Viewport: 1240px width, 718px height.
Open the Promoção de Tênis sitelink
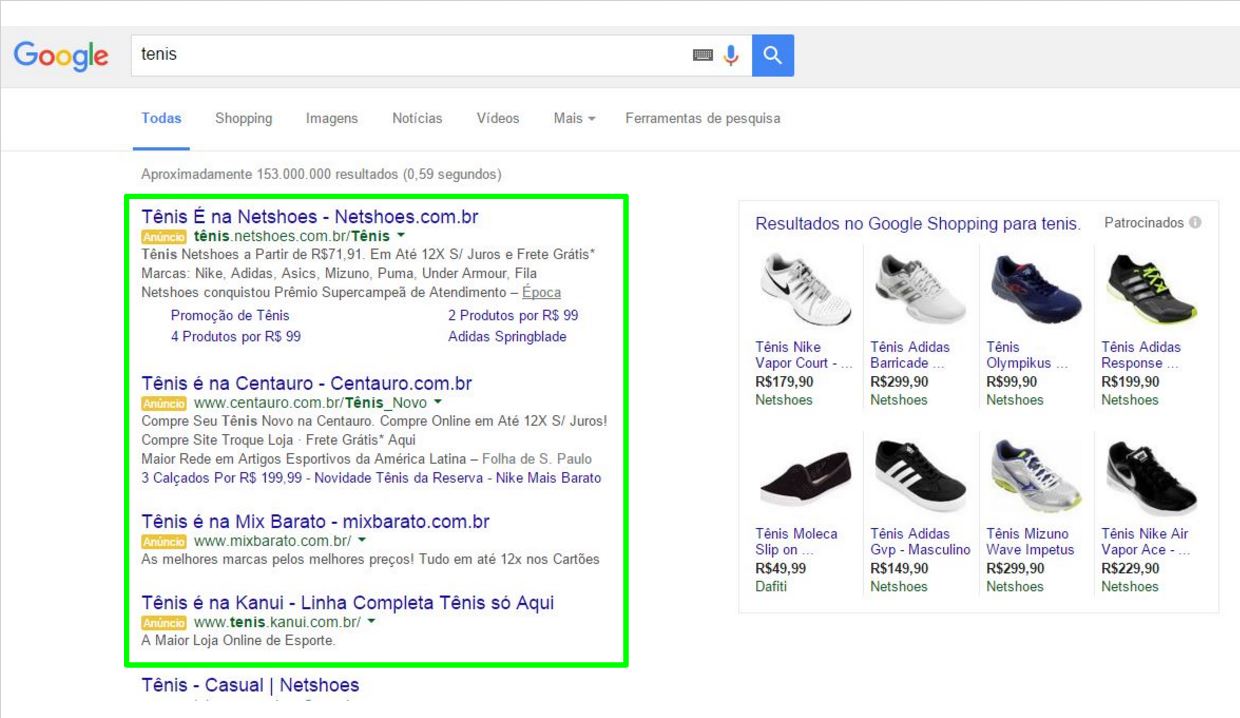coord(230,315)
